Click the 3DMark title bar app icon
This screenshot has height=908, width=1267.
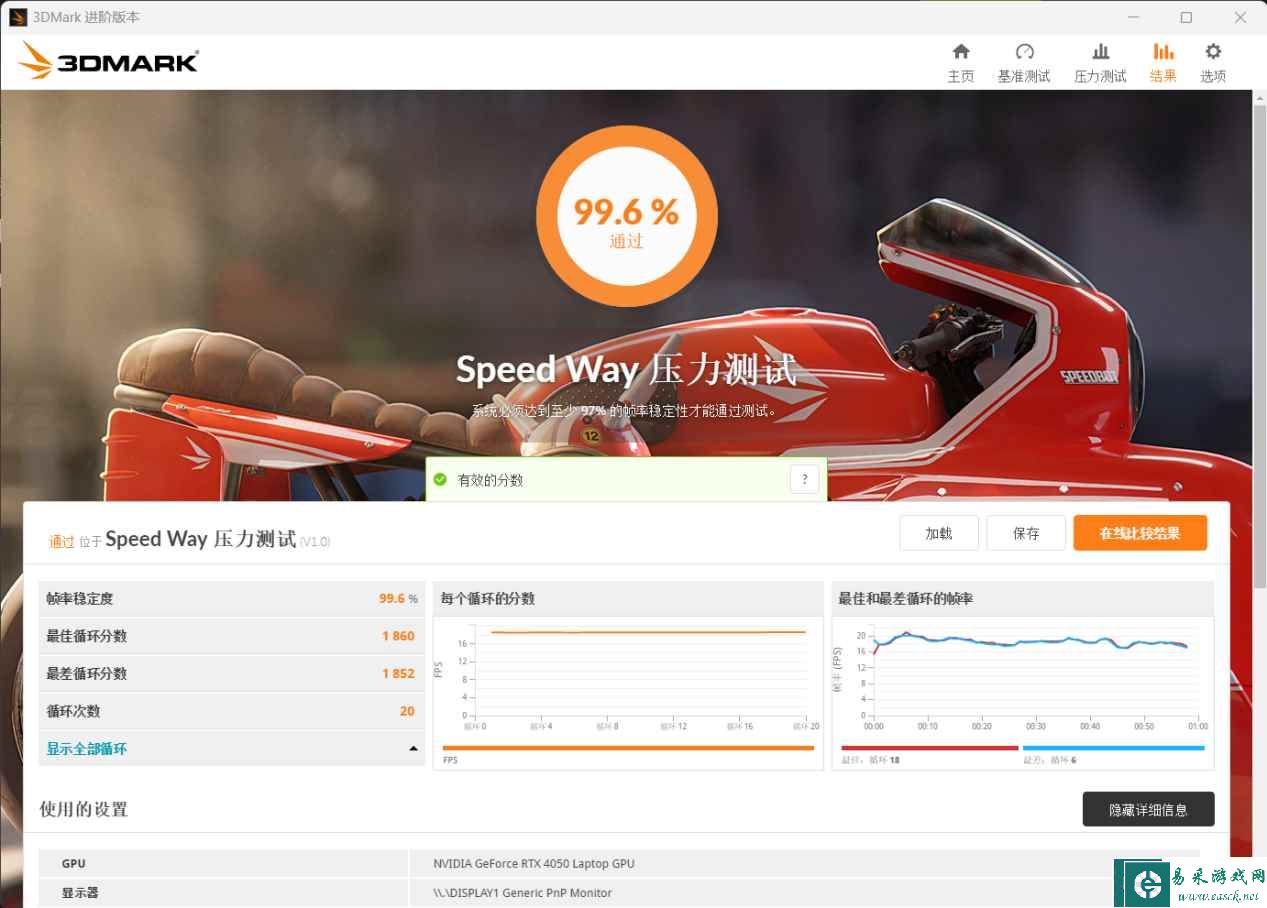pos(18,17)
